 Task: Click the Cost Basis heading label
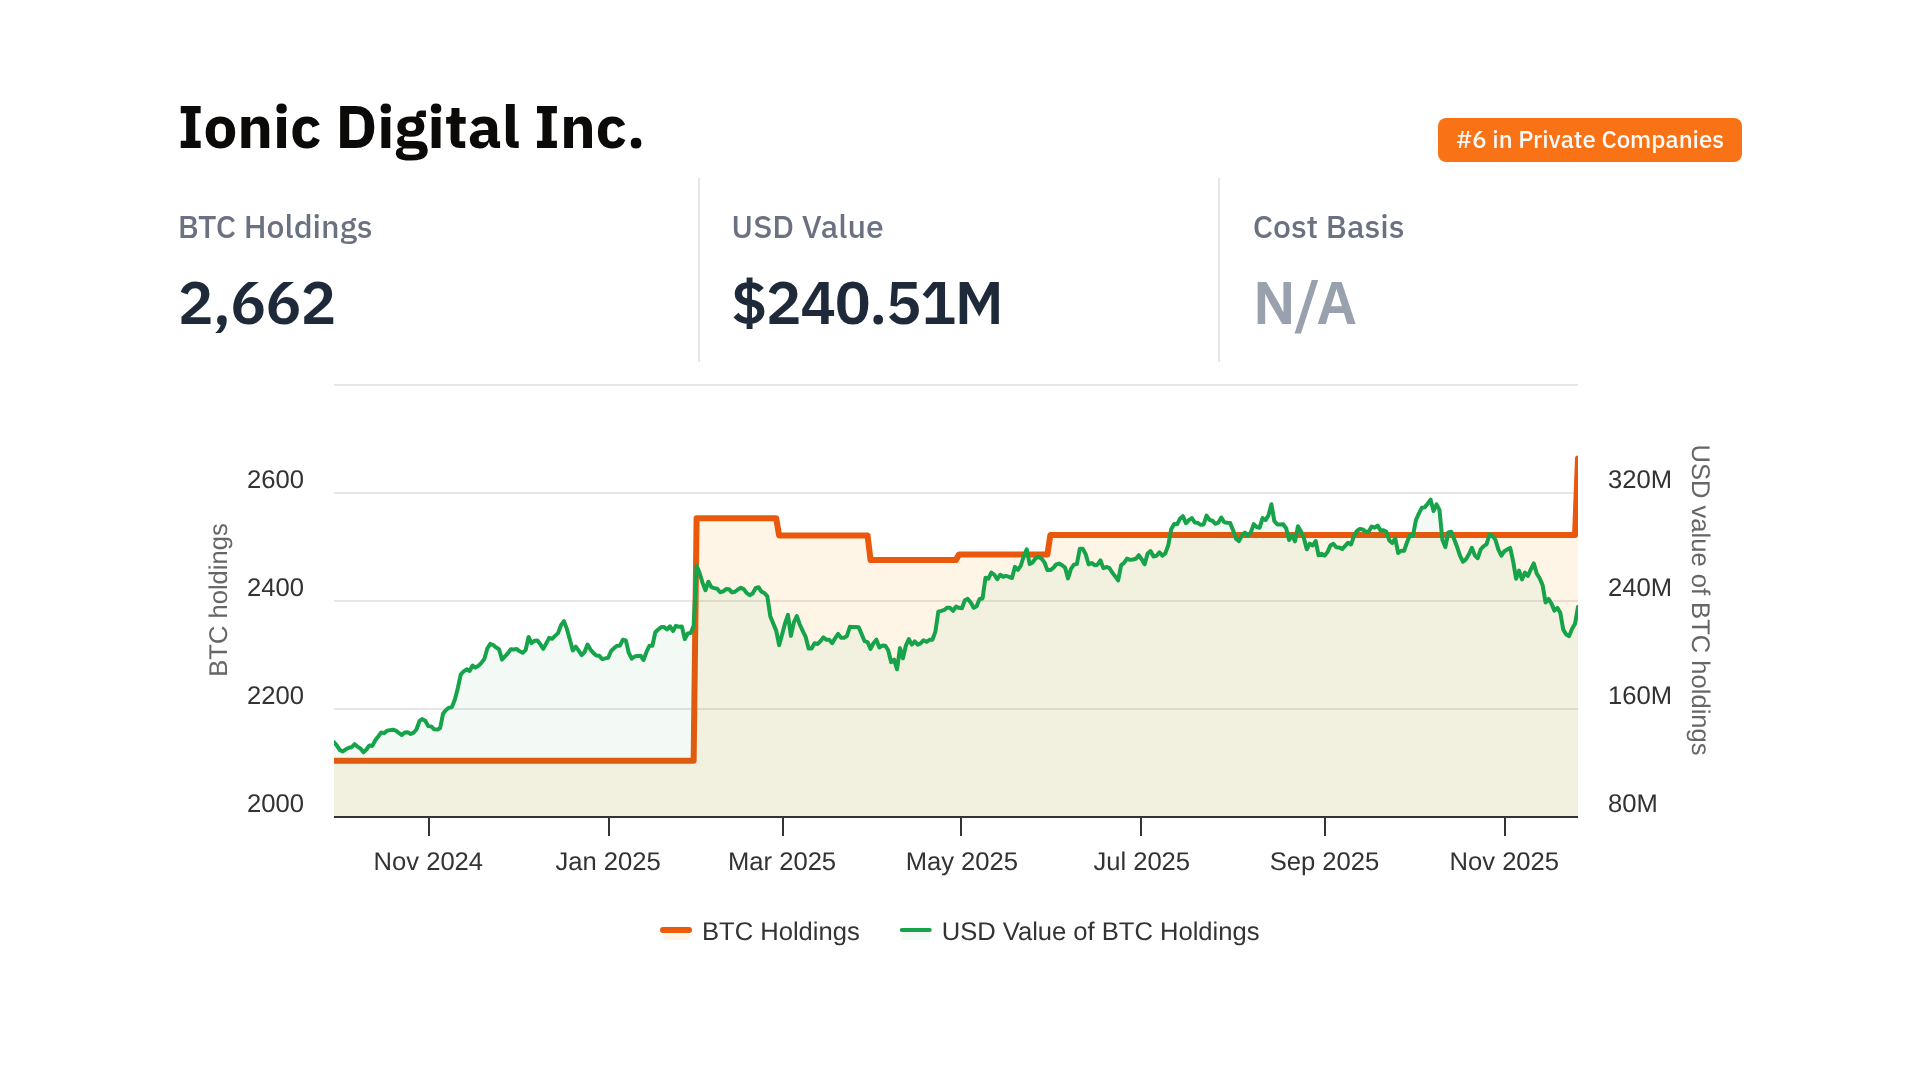[1328, 227]
